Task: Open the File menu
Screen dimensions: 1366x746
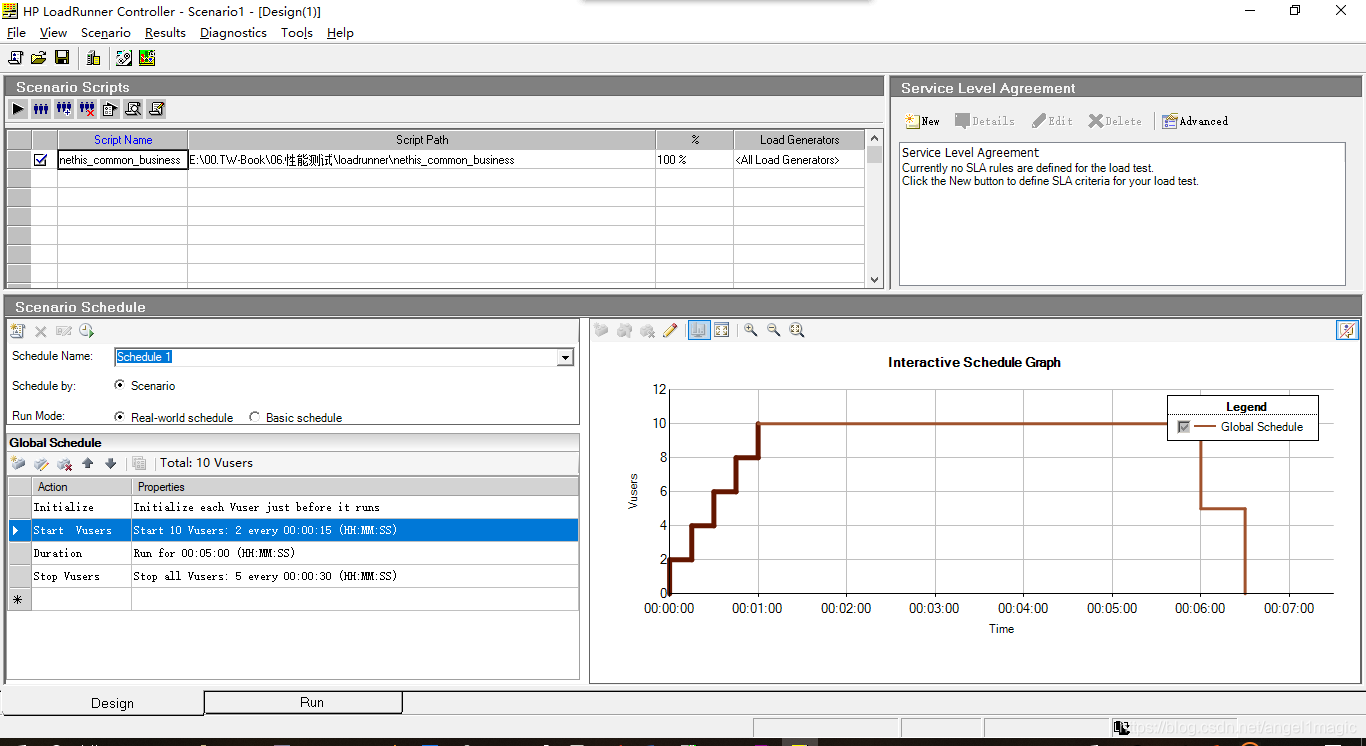Action: pyautogui.click(x=16, y=32)
